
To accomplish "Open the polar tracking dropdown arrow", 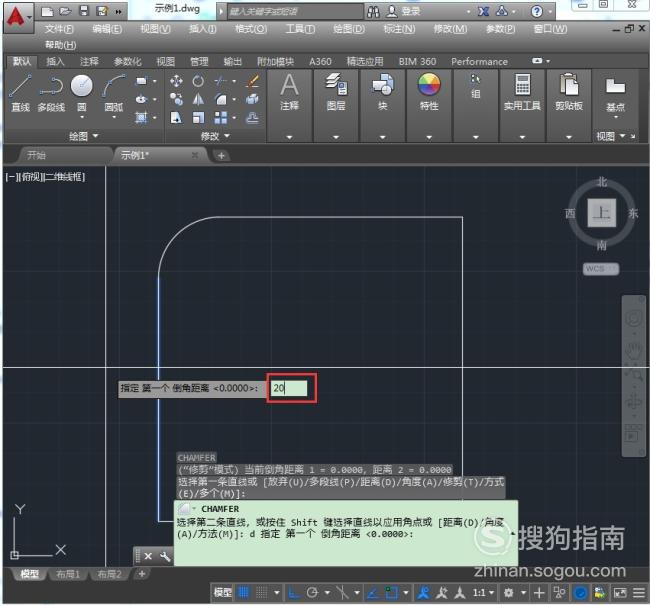I will 327,593.
